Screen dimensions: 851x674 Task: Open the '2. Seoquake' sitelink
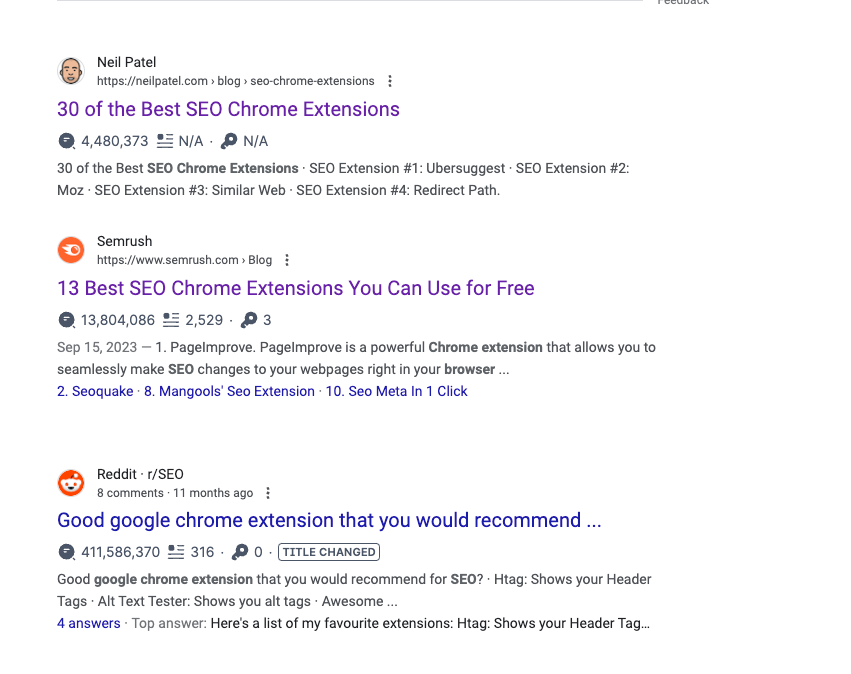click(x=95, y=391)
